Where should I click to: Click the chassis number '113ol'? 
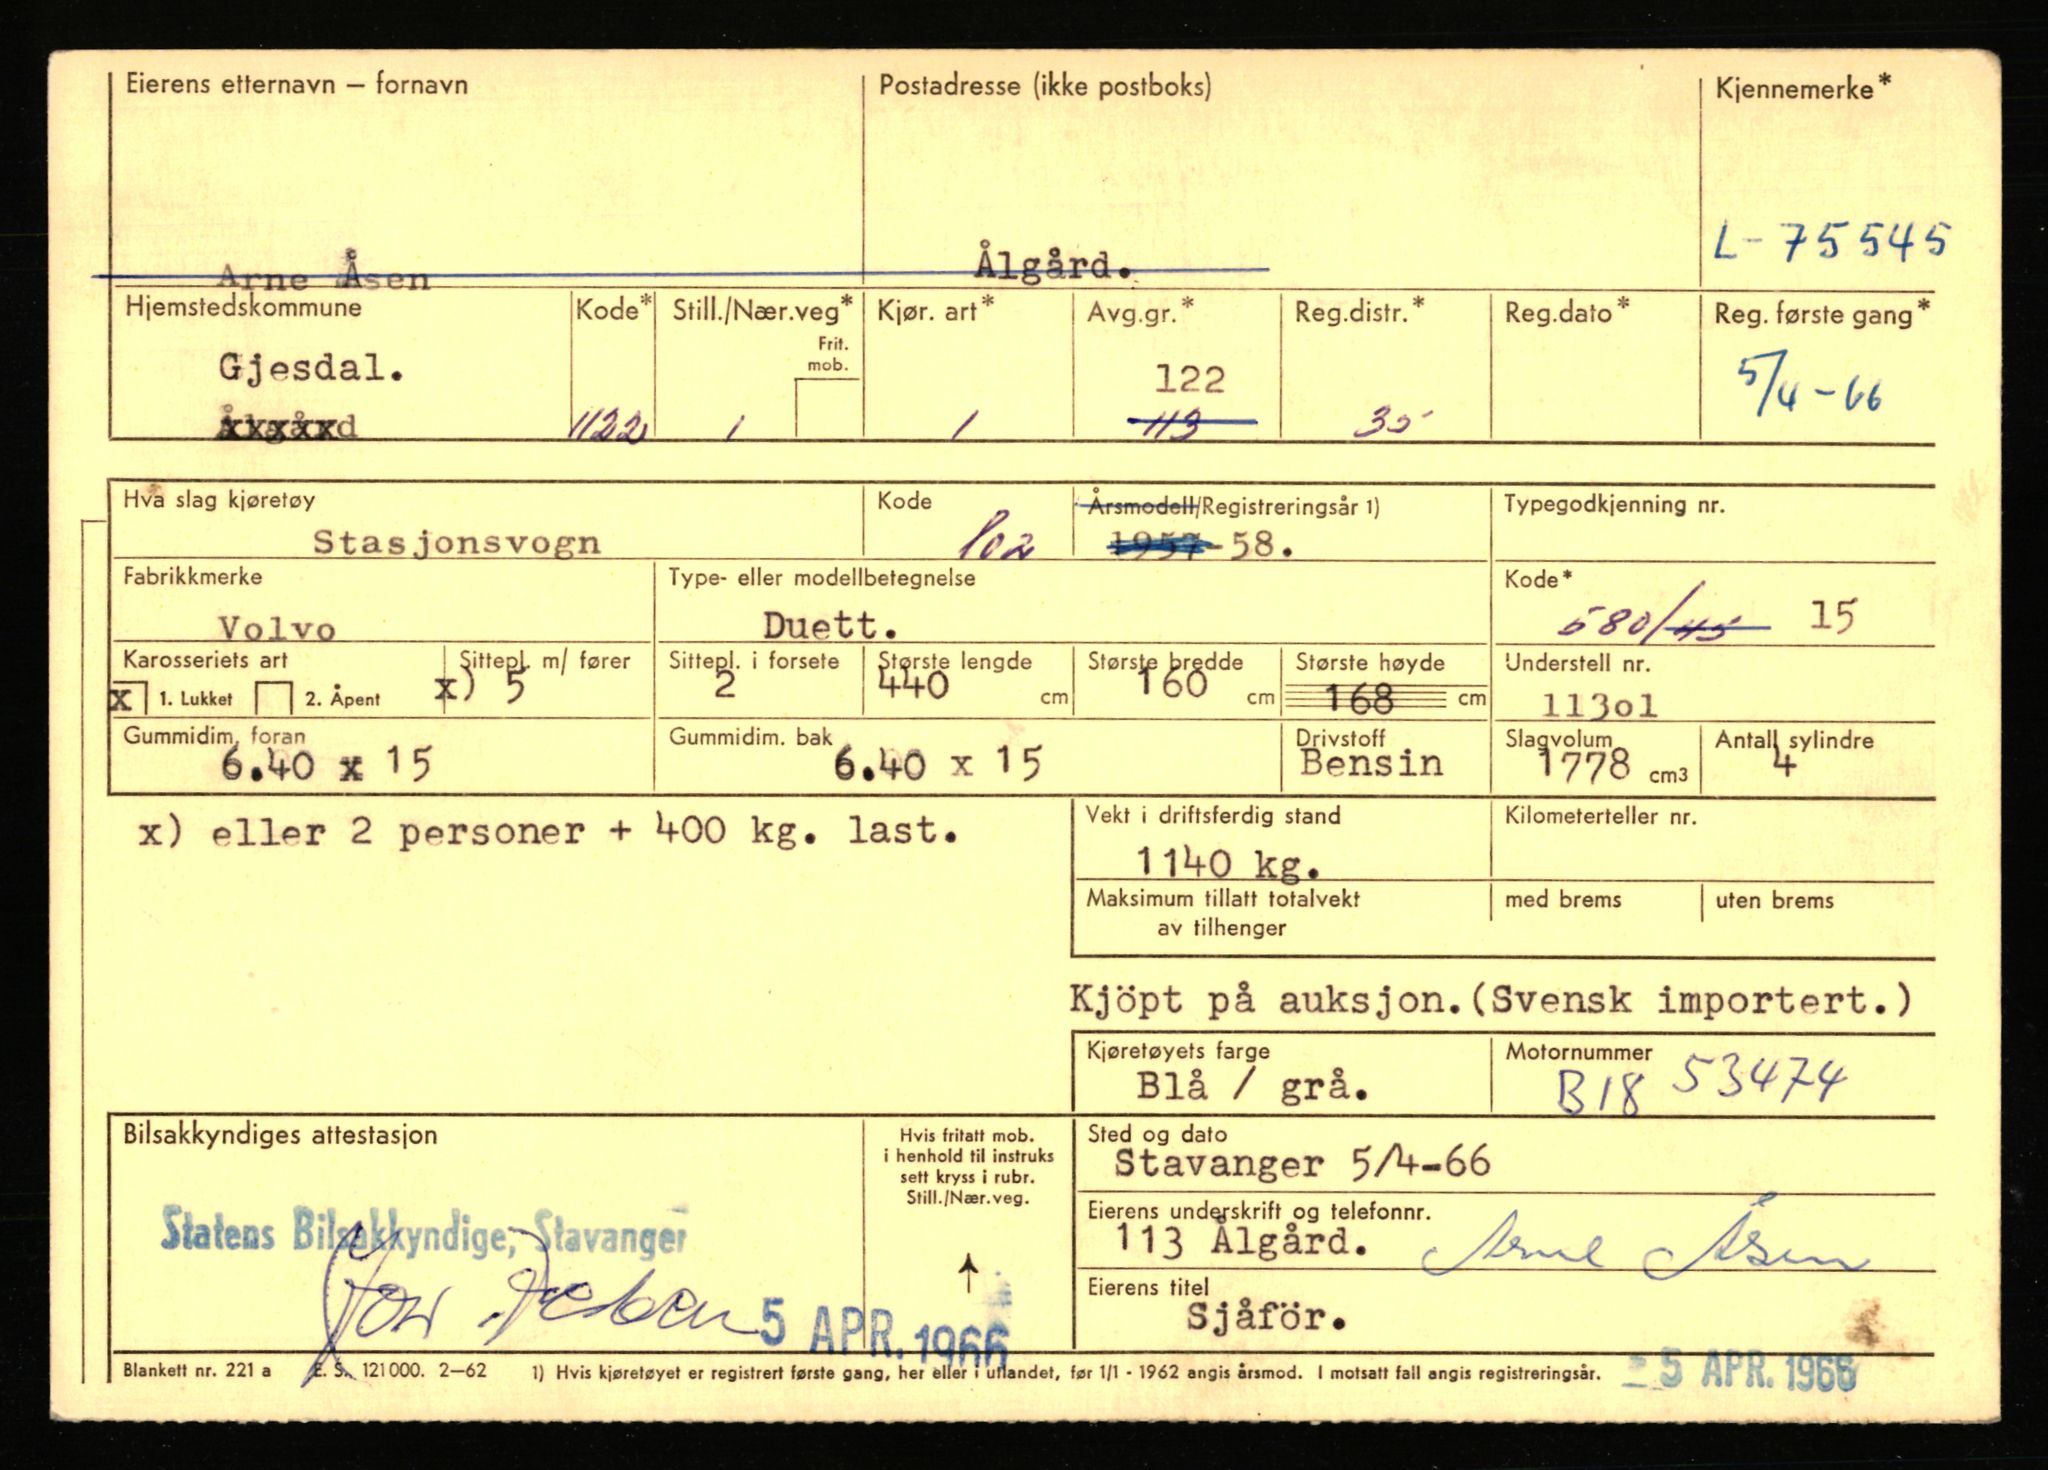point(1599,705)
